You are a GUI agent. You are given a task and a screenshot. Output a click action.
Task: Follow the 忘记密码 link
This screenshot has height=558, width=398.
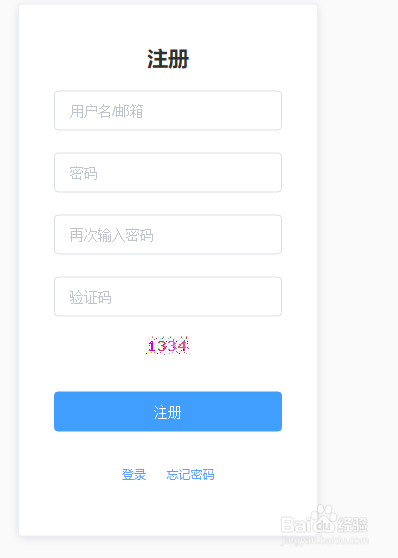(x=190, y=474)
